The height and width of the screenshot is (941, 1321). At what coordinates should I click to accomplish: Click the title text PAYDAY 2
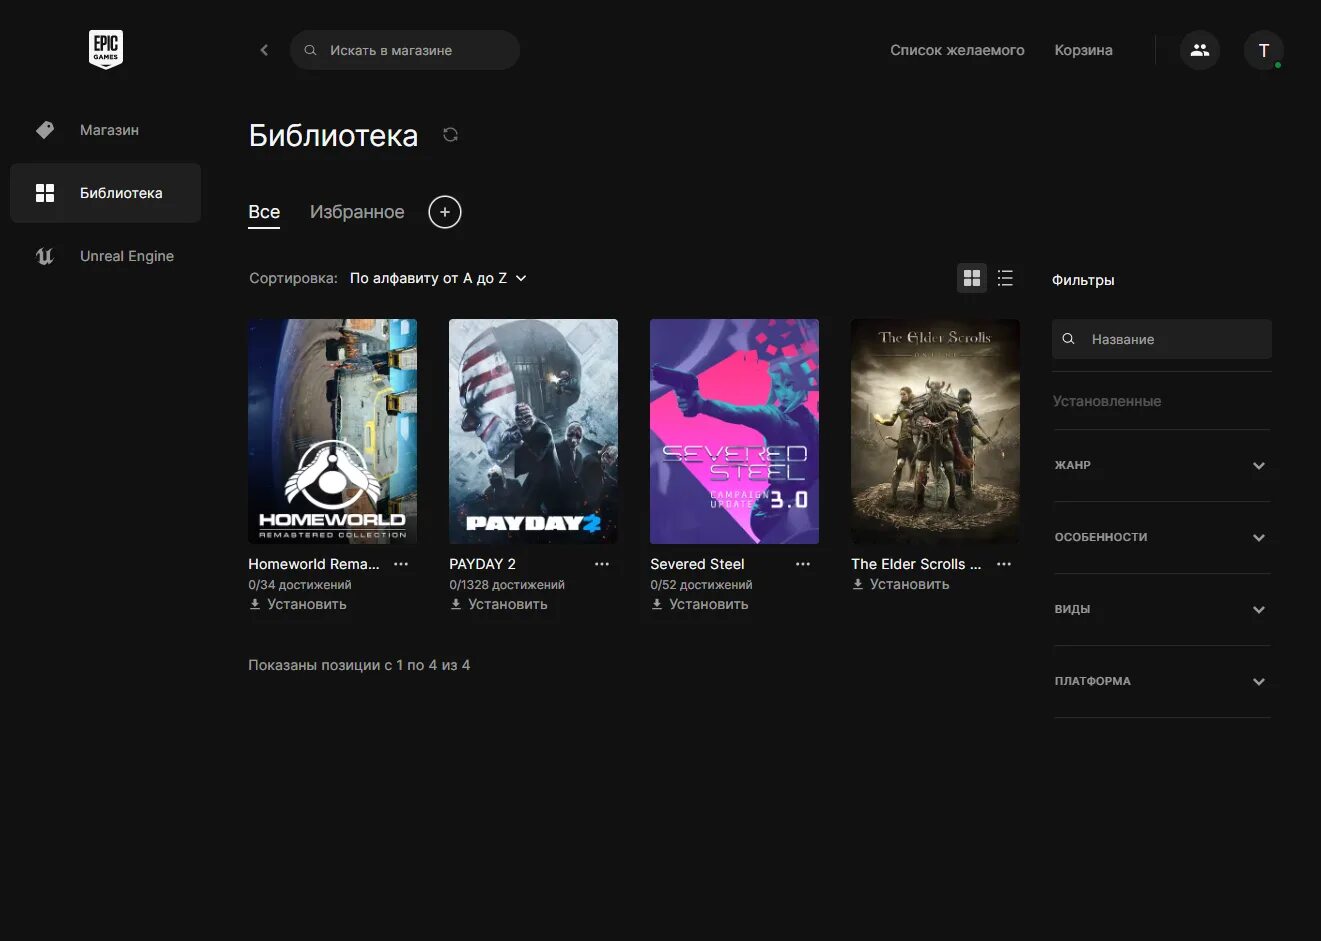482,564
